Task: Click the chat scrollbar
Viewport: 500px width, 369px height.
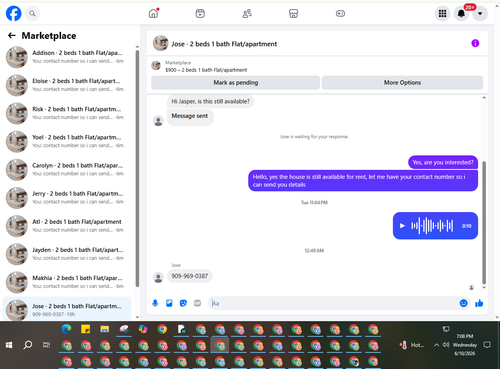Action: point(484,223)
